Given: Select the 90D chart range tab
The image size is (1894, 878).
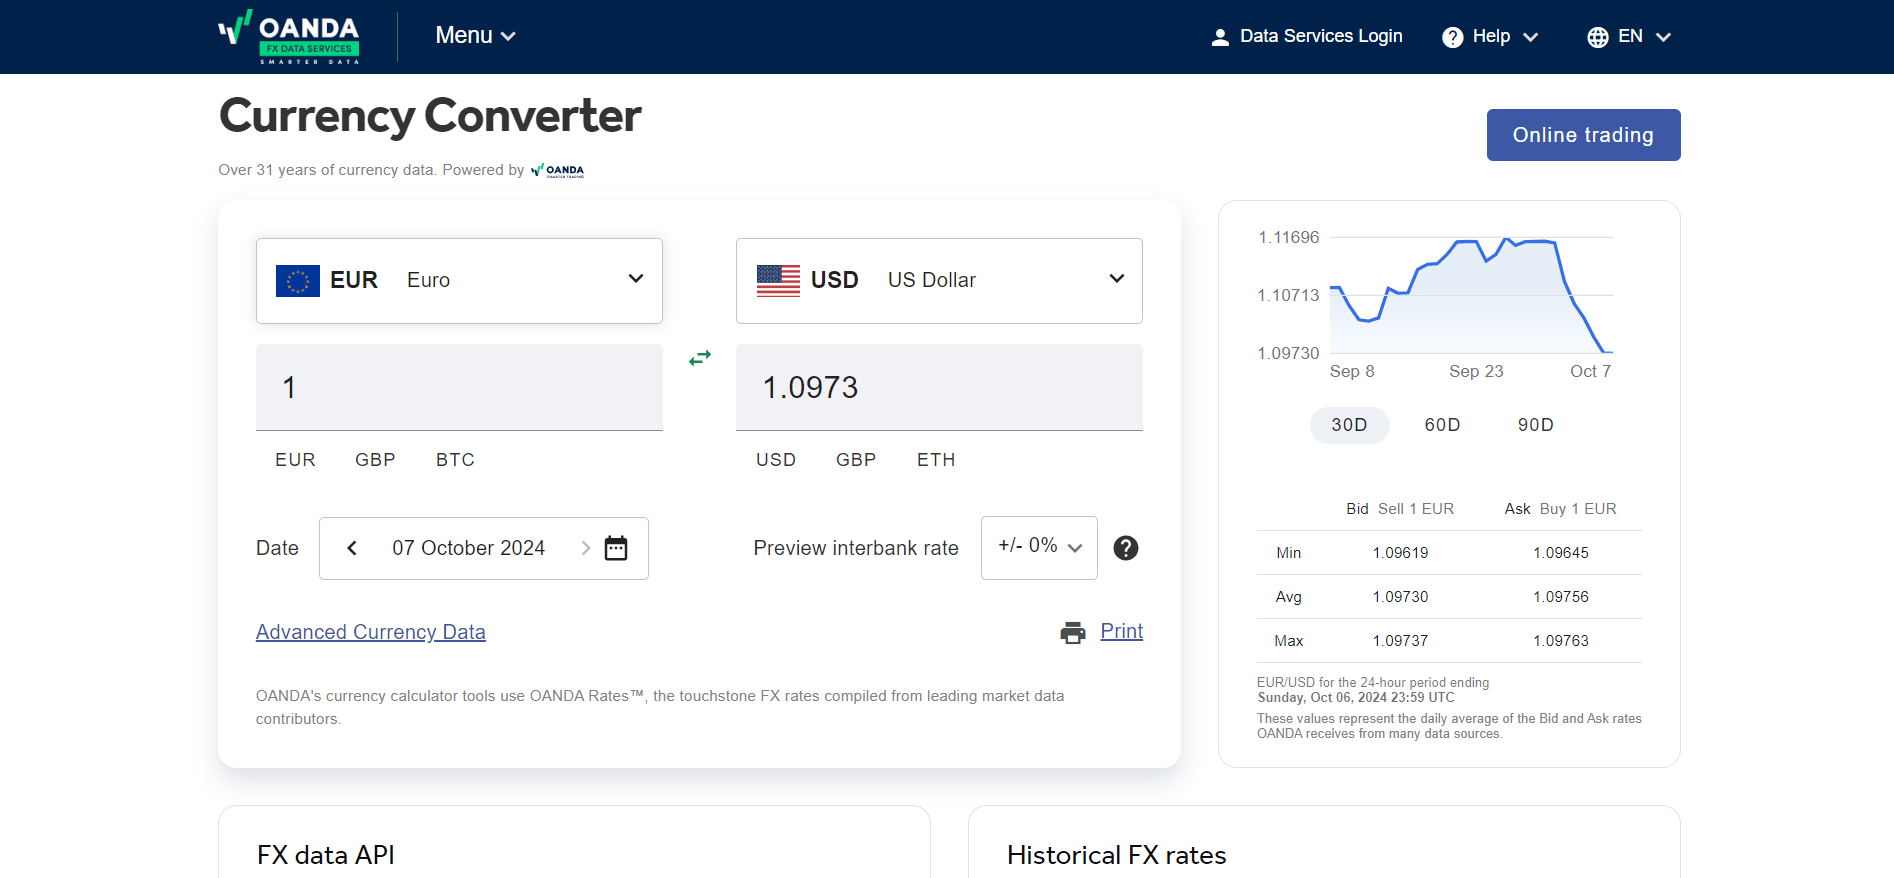Looking at the screenshot, I should (1535, 425).
